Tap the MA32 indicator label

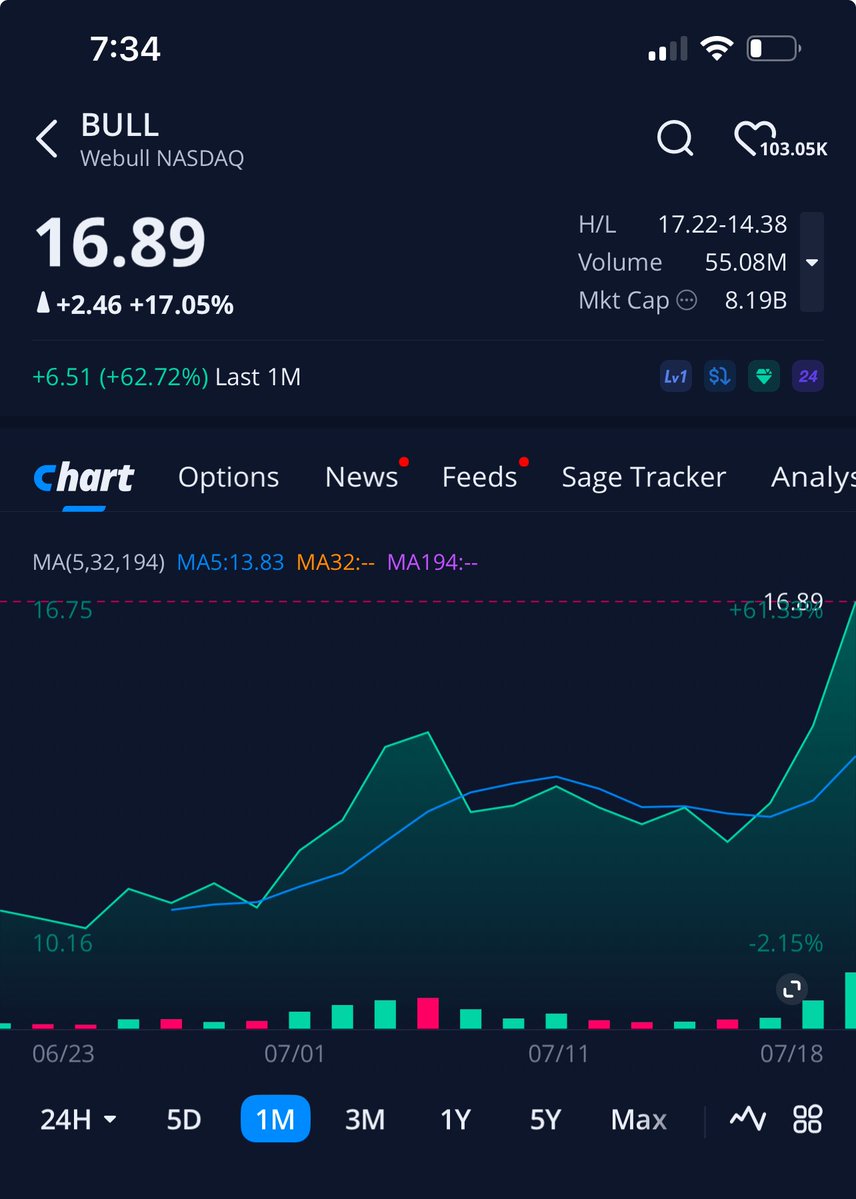[335, 563]
